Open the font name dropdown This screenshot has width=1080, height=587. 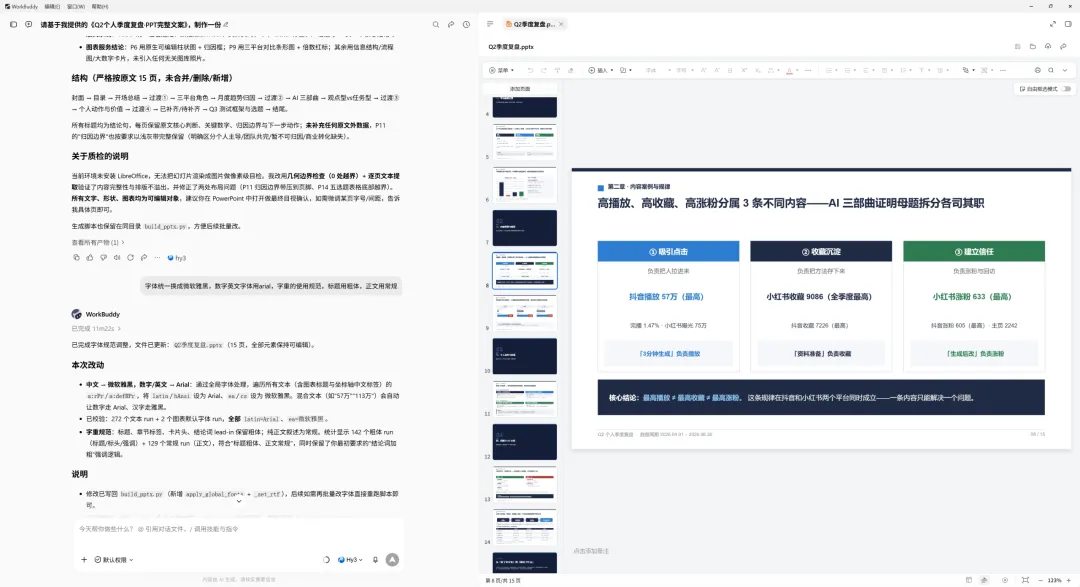(x=657, y=70)
